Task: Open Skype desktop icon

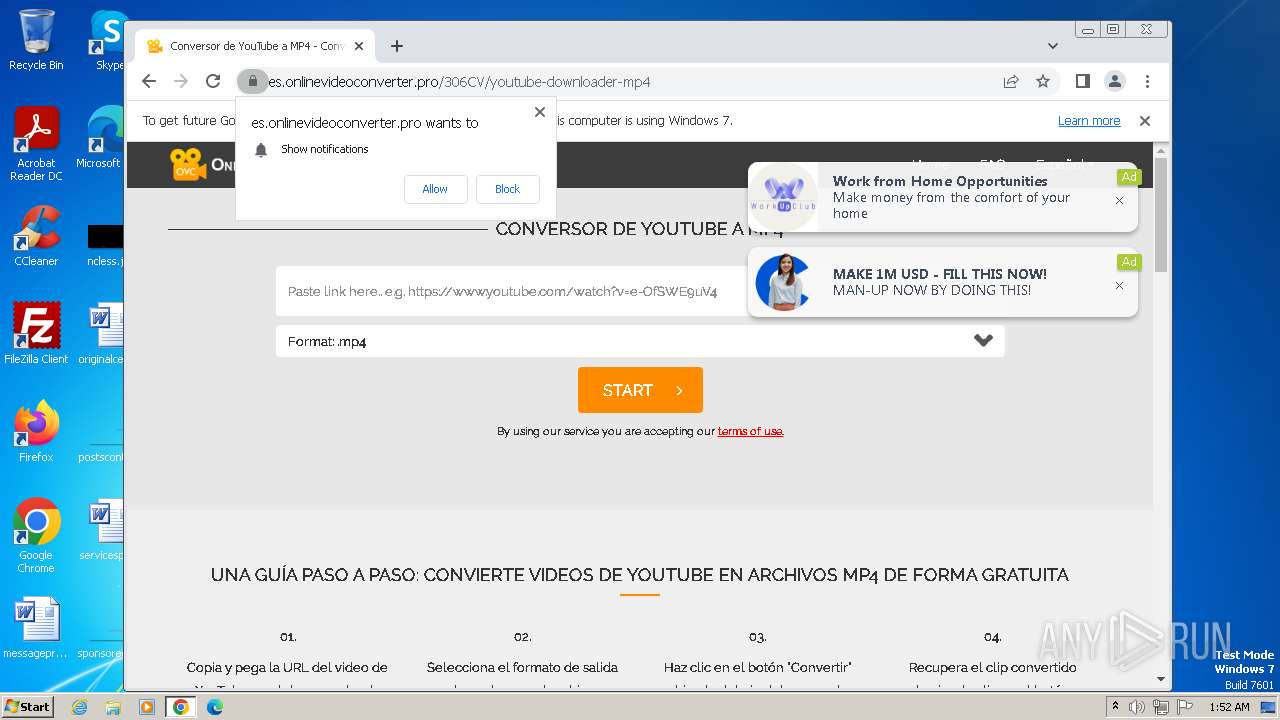Action: pyautogui.click(x=108, y=40)
